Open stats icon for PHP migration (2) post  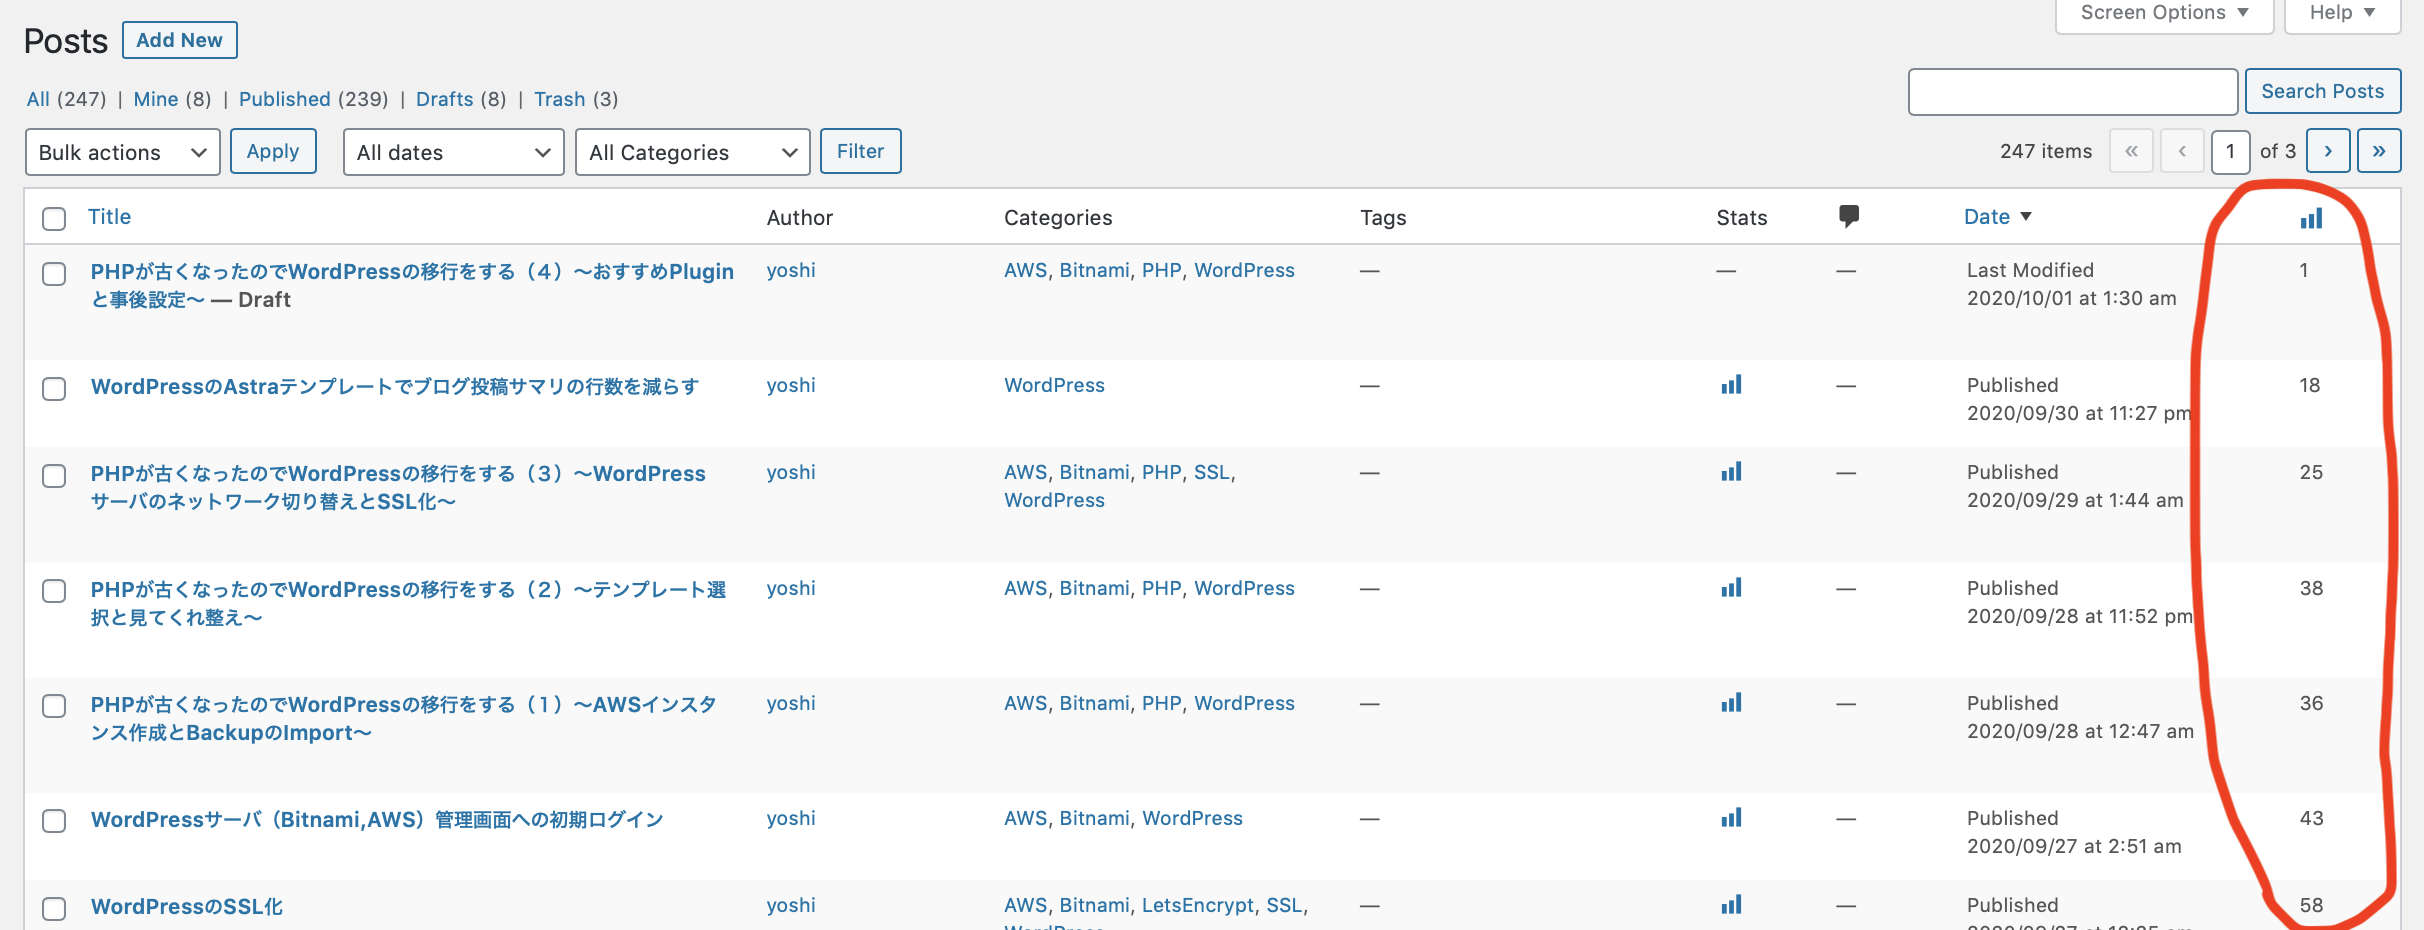pos(1731,588)
